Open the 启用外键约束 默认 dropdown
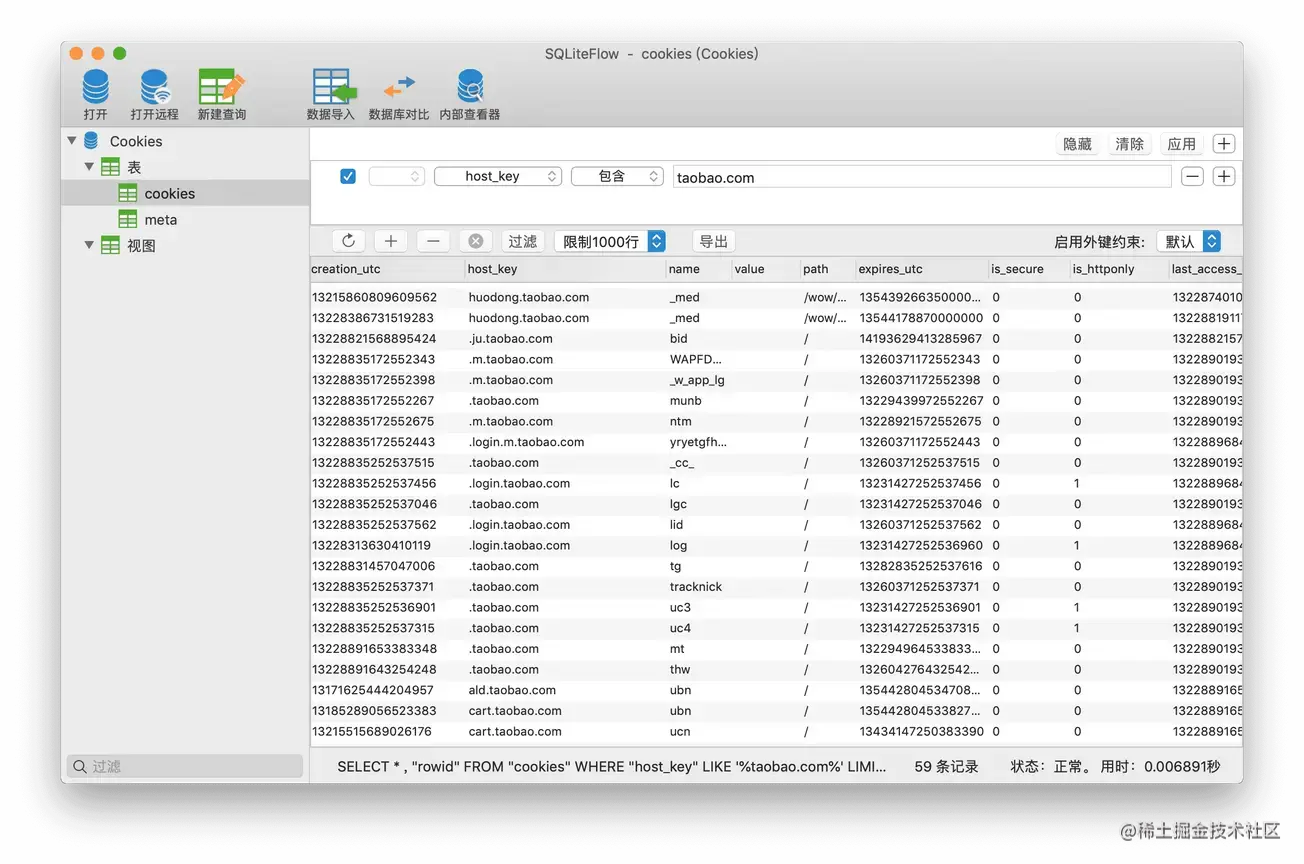 tap(1189, 241)
